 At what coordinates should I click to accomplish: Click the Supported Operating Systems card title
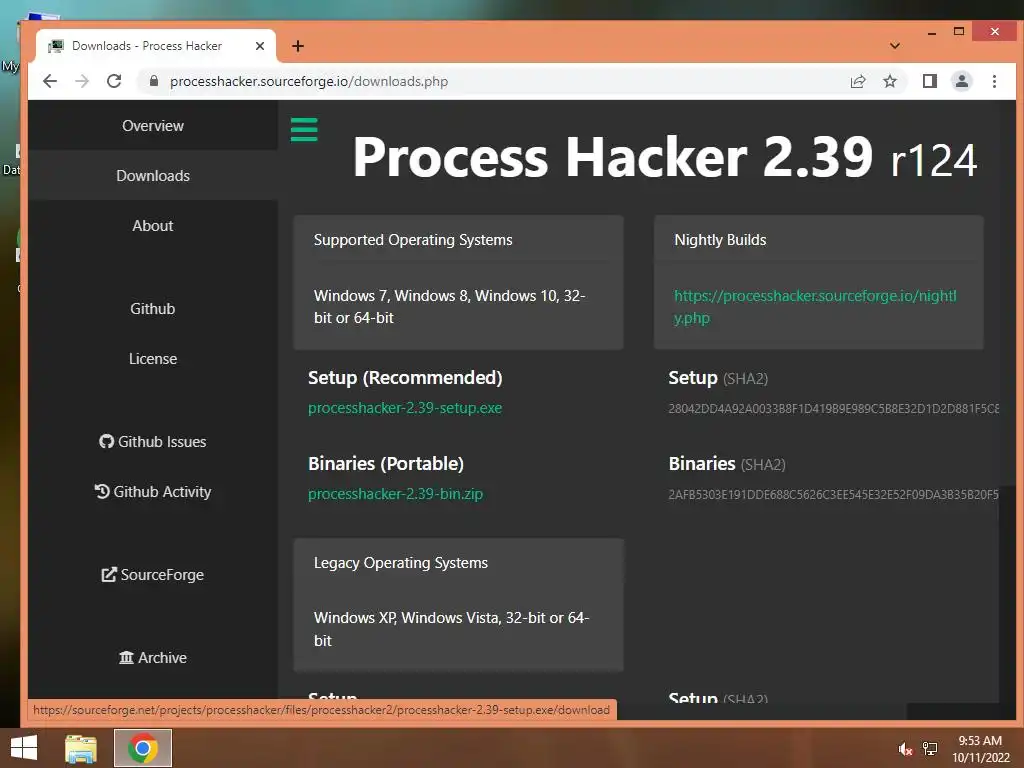point(413,240)
